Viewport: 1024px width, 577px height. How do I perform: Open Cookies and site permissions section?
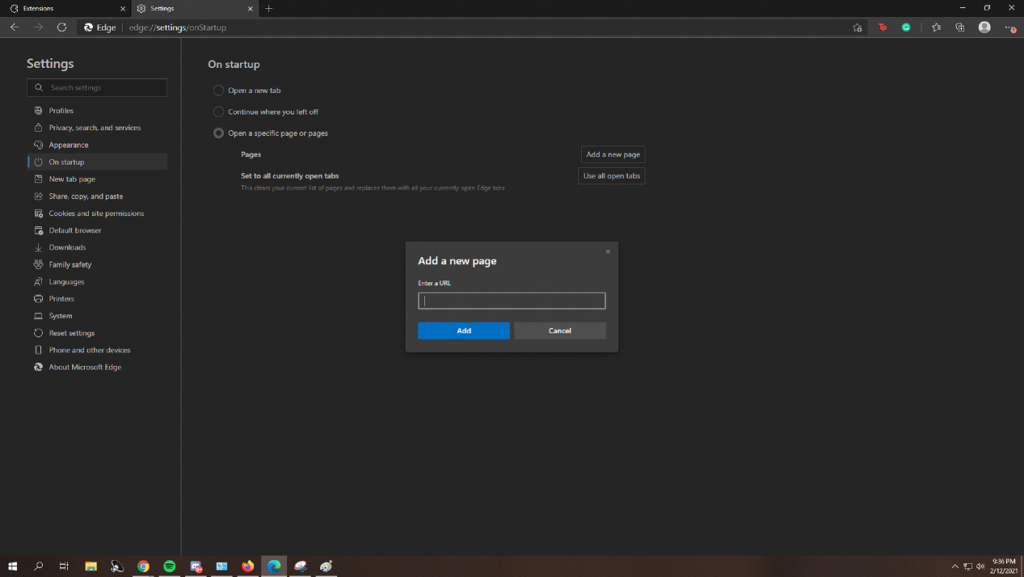97,213
